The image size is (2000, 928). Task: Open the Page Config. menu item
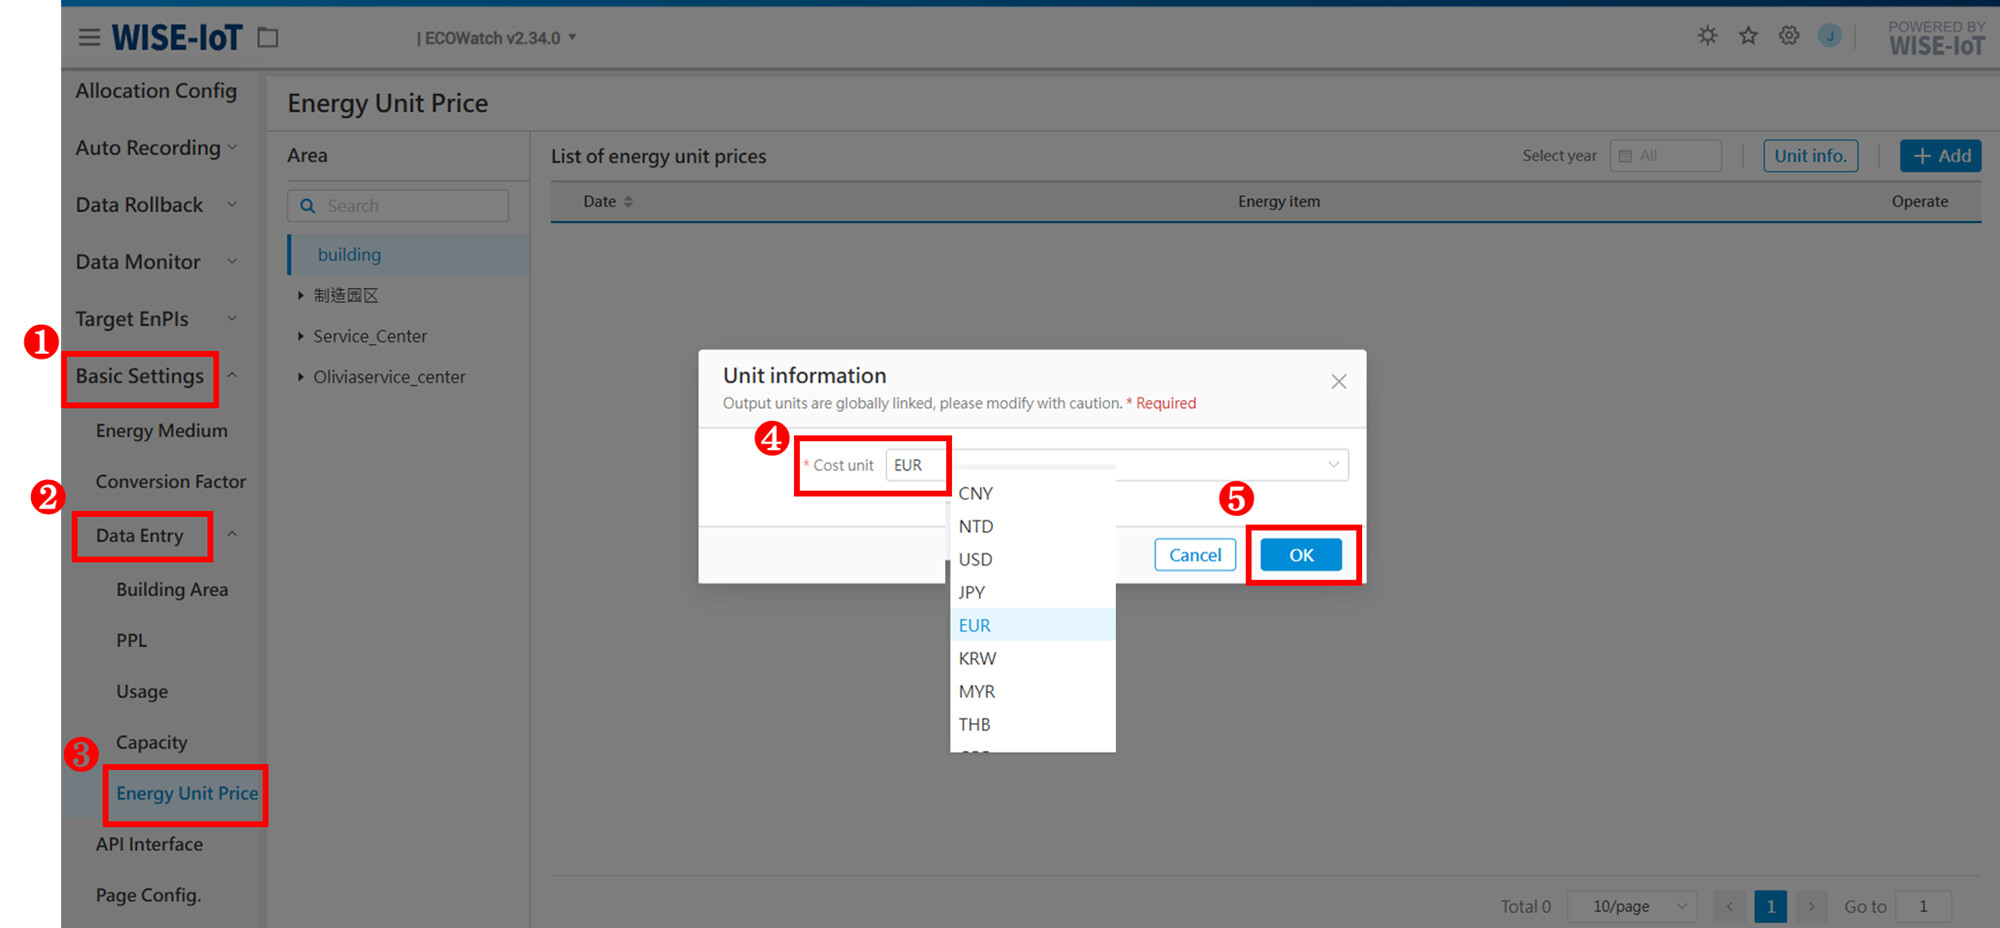click(148, 895)
